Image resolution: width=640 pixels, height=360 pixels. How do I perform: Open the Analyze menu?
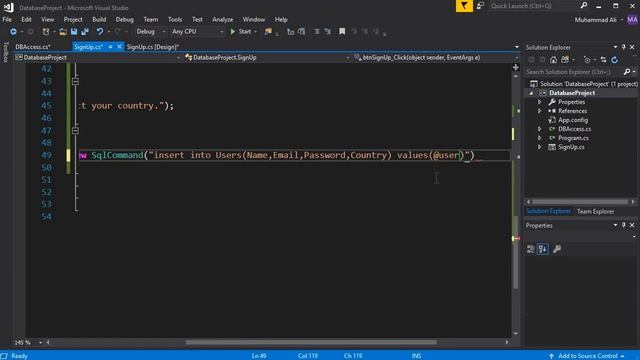click(x=222, y=19)
